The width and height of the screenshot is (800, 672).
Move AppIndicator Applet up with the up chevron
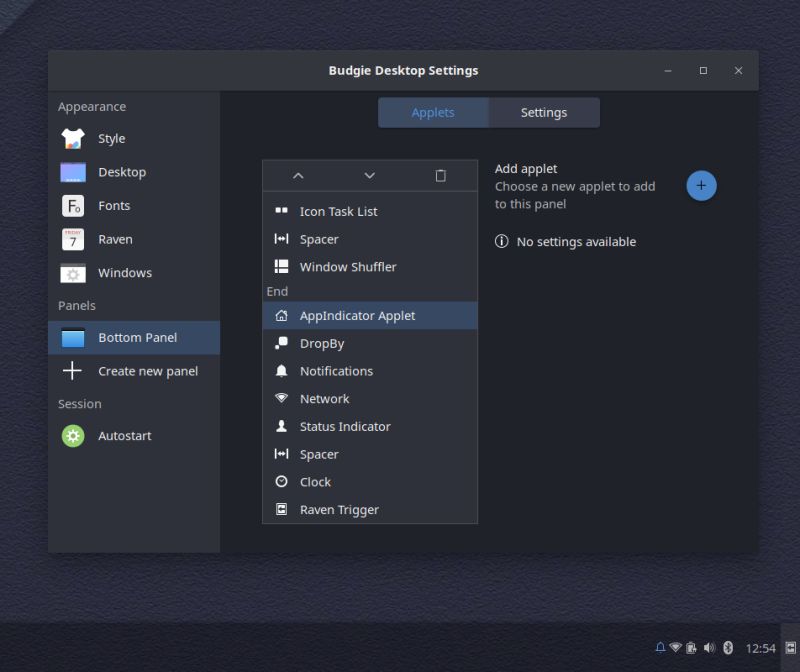(297, 175)
